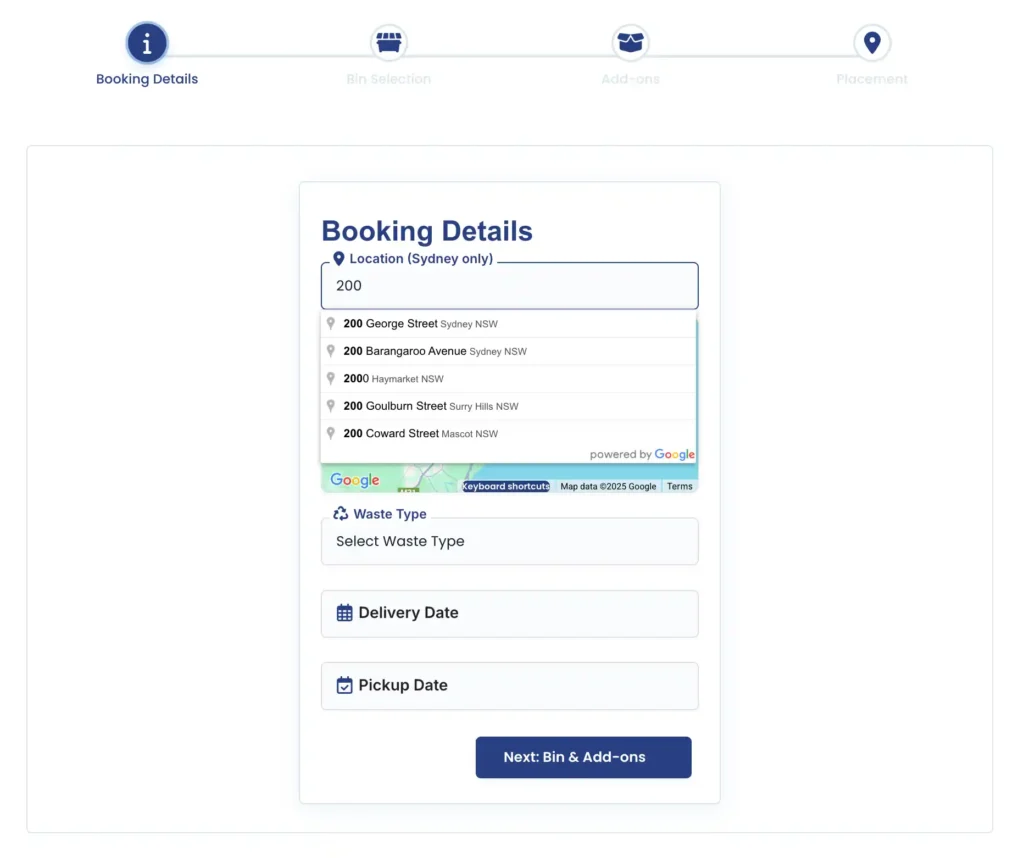The image size is (1024, 858).
Task: Open the Select Waste Type dropdown
Action: click(509, 541)
